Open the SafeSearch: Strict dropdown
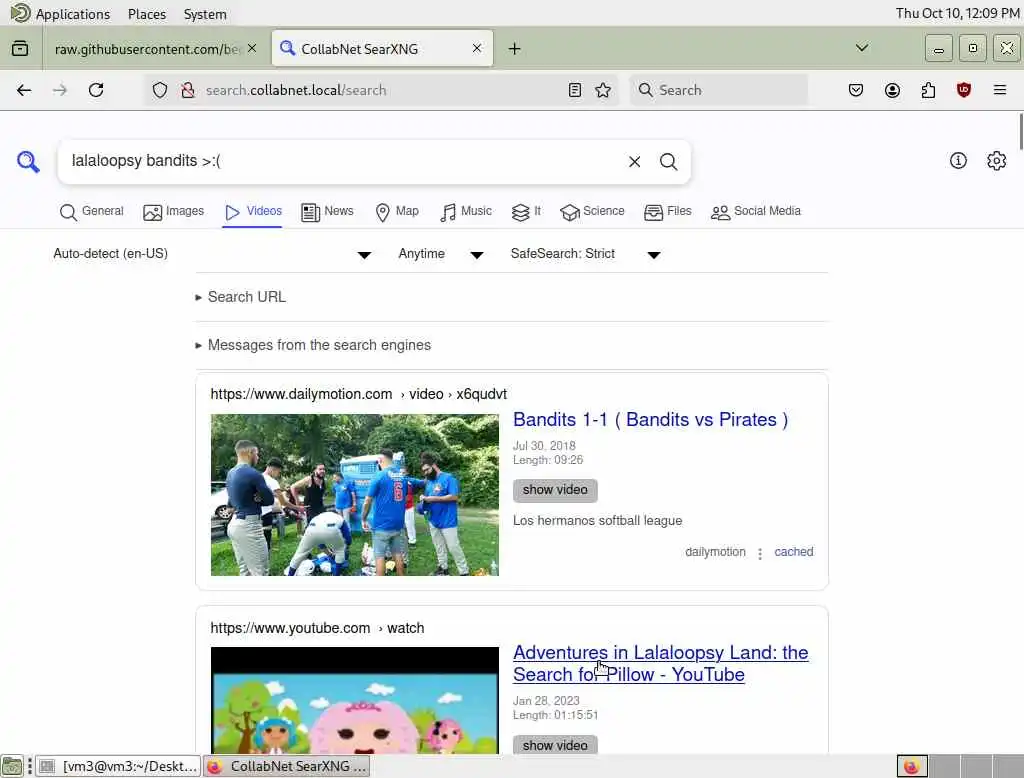The width and height of the screenshot is (1024, 778). (586, 254)
